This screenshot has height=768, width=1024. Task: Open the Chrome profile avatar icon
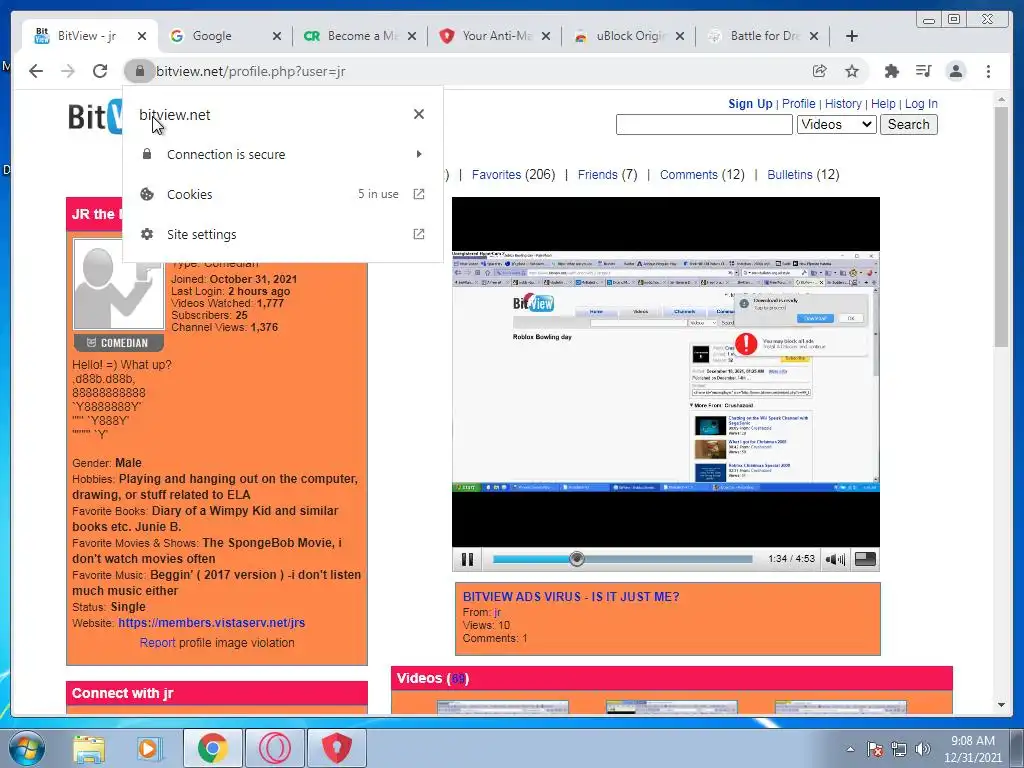[956, 71]
